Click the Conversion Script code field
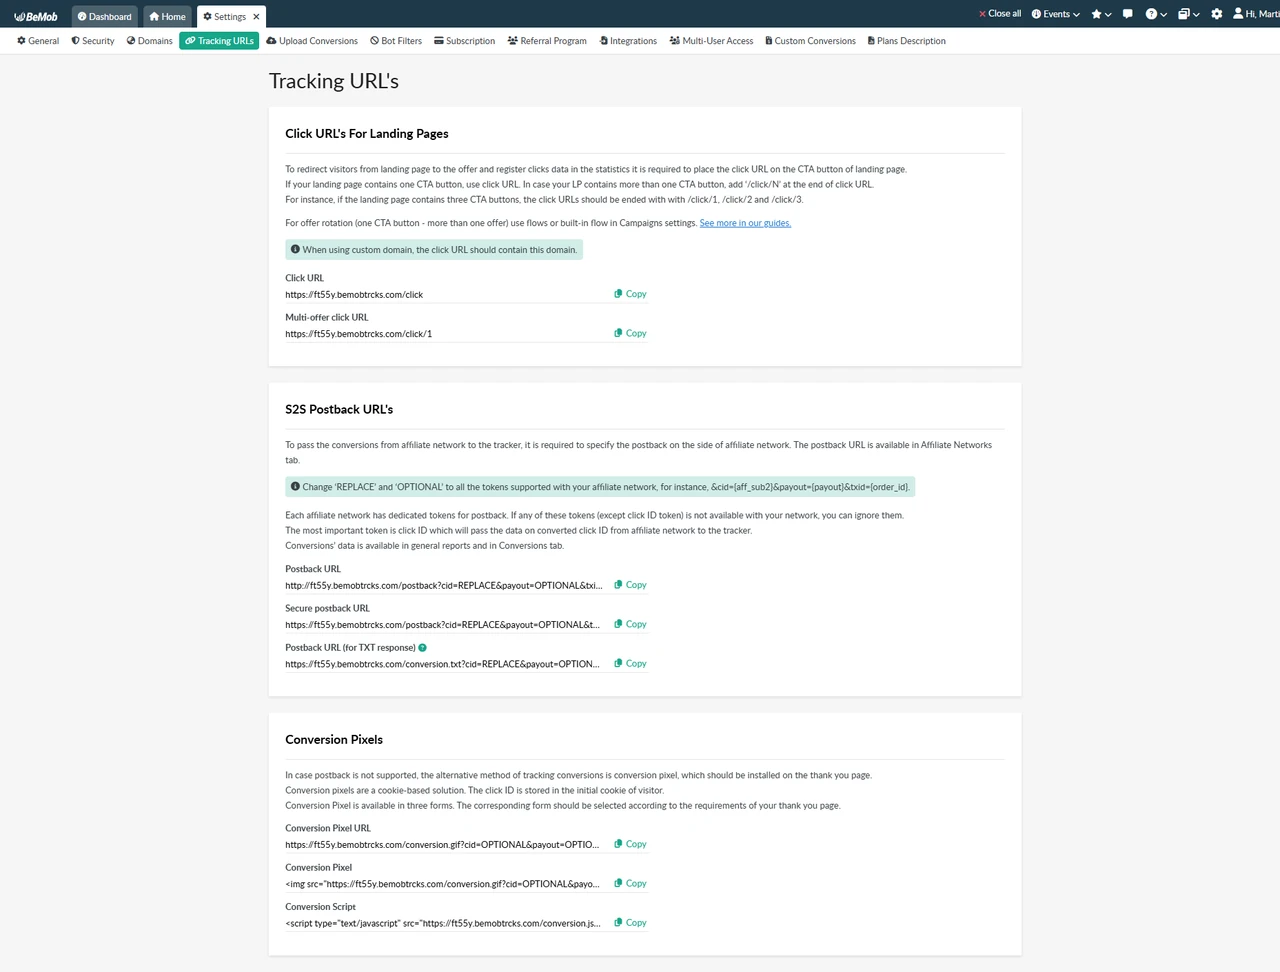 447,923
